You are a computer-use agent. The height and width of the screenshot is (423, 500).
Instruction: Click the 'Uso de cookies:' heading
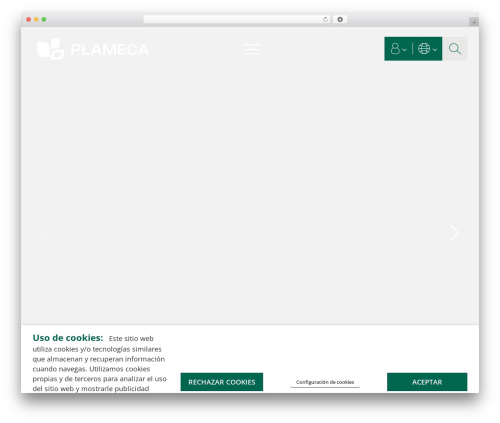pos(68,338)
